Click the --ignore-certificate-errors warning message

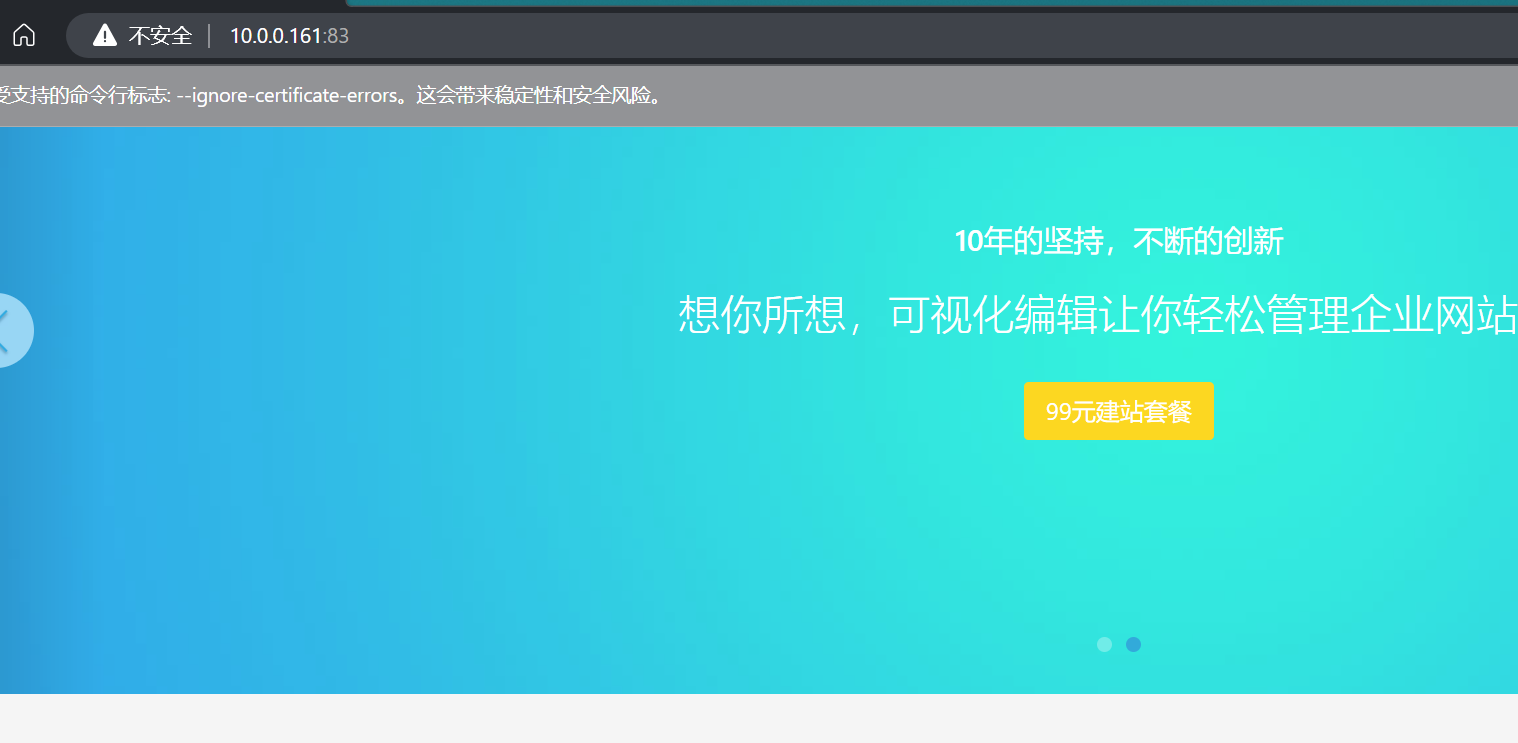point(332,96)
